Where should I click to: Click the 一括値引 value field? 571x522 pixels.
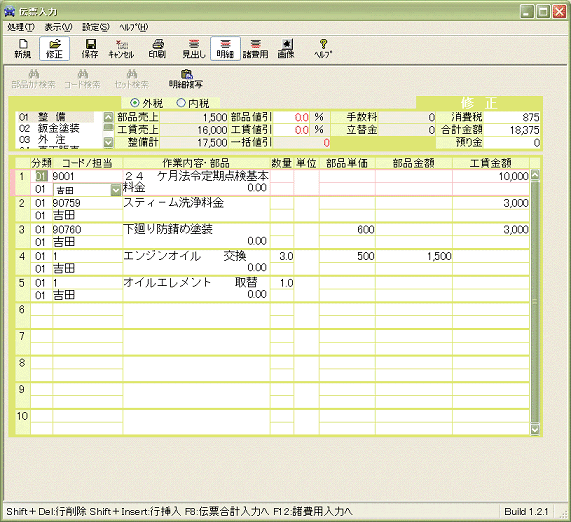click(302, 142)
